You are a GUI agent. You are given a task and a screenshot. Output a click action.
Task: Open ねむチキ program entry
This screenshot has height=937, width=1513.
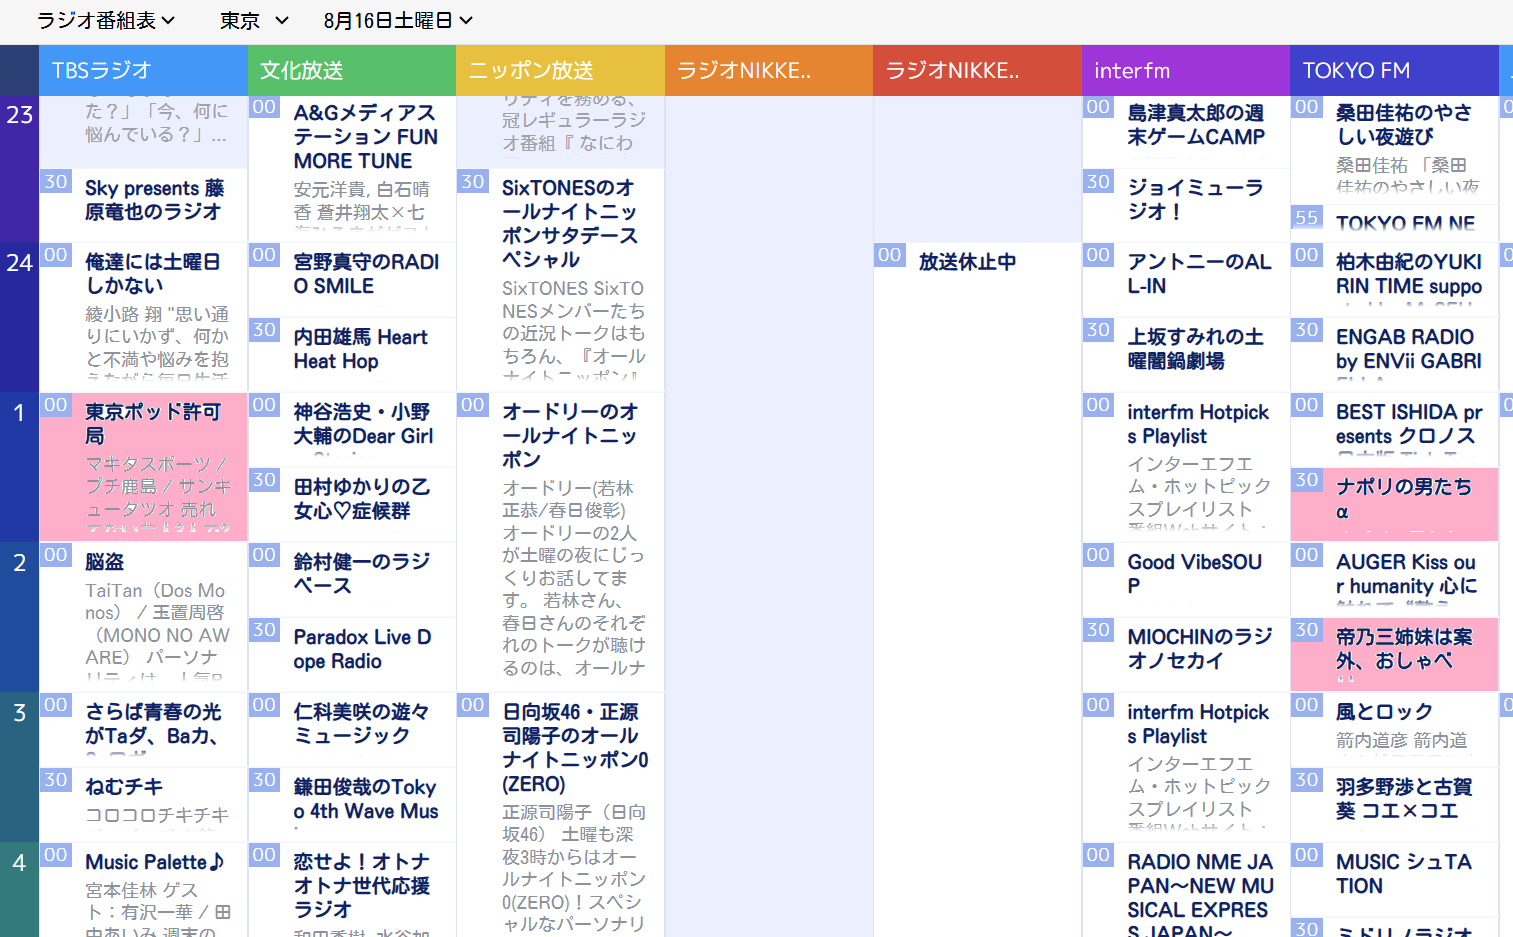(143, 805)
